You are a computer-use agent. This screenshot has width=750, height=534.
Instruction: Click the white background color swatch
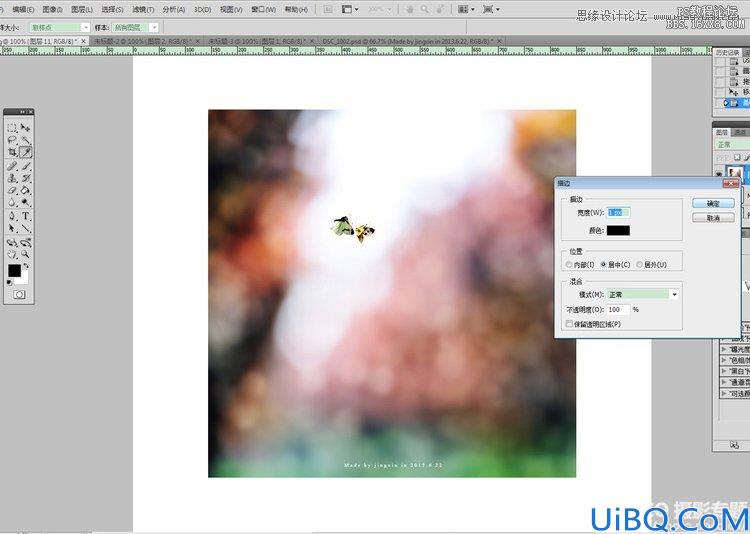(24, 279)
